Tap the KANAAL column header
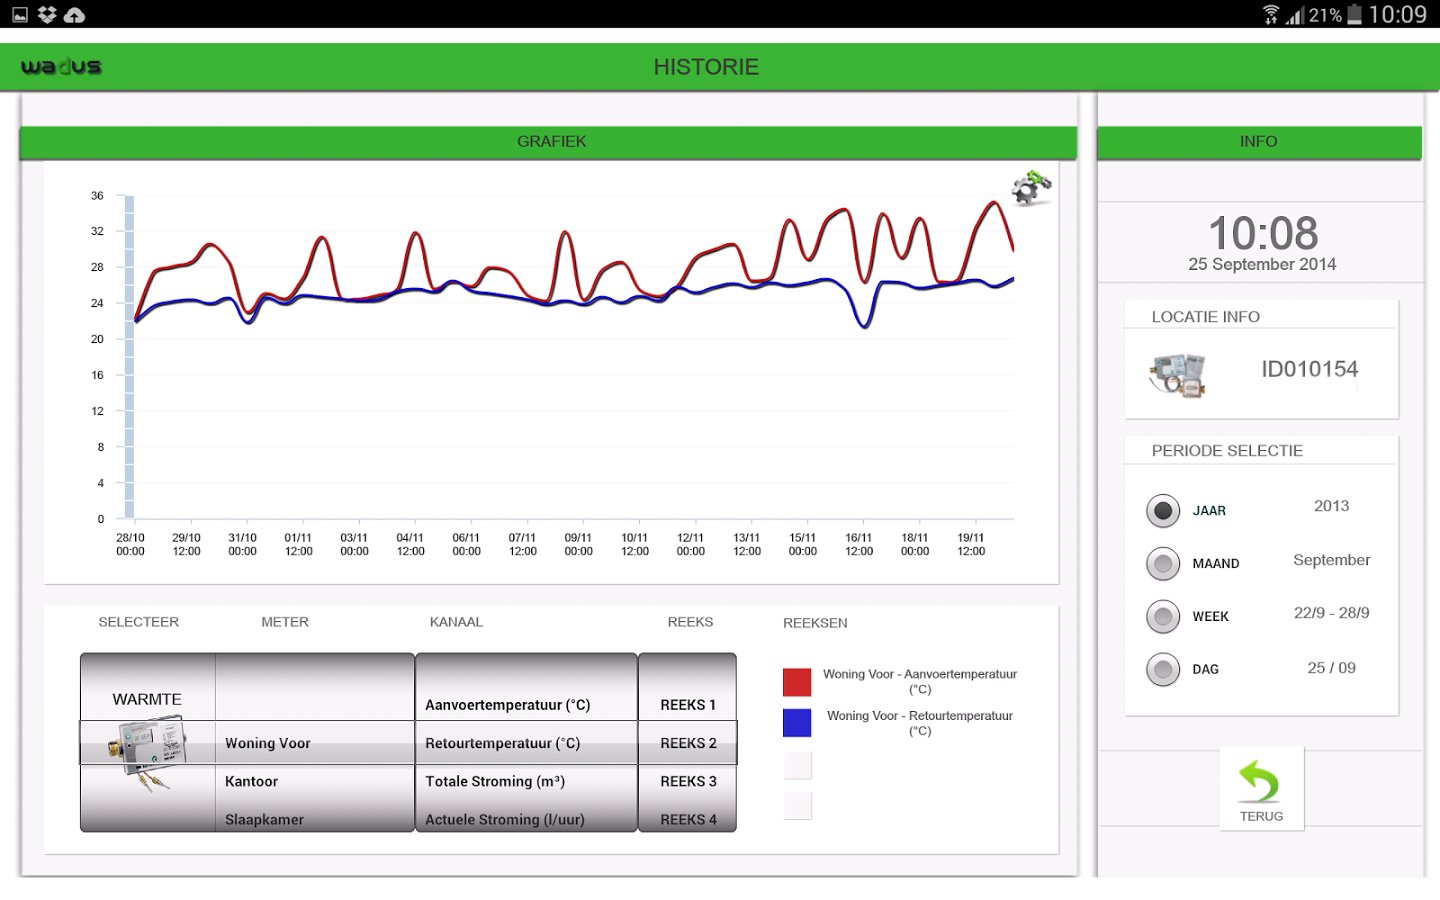Screen dimensions: 1440x900 point(456,622)
